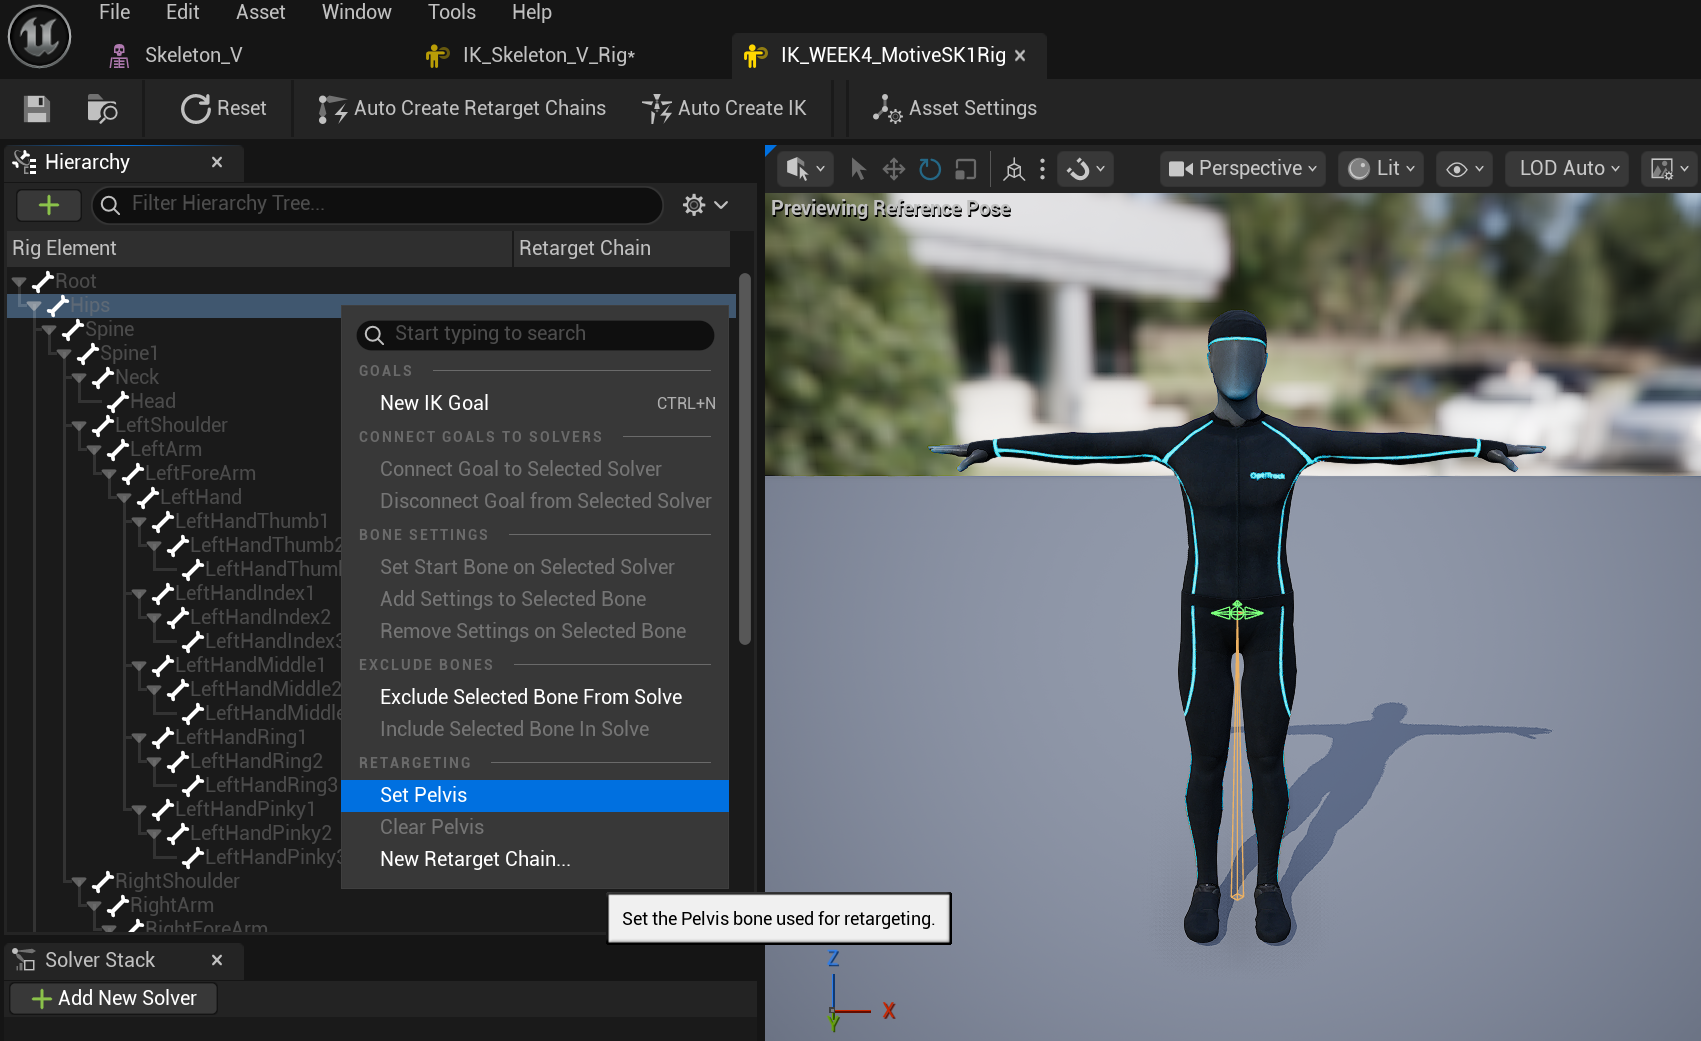This screenshot has height=1041, width=1701.
Task: Switch to the IK_Skeleton_V_Rig tab
Action: pyautogui.click(x=547, y=55)
